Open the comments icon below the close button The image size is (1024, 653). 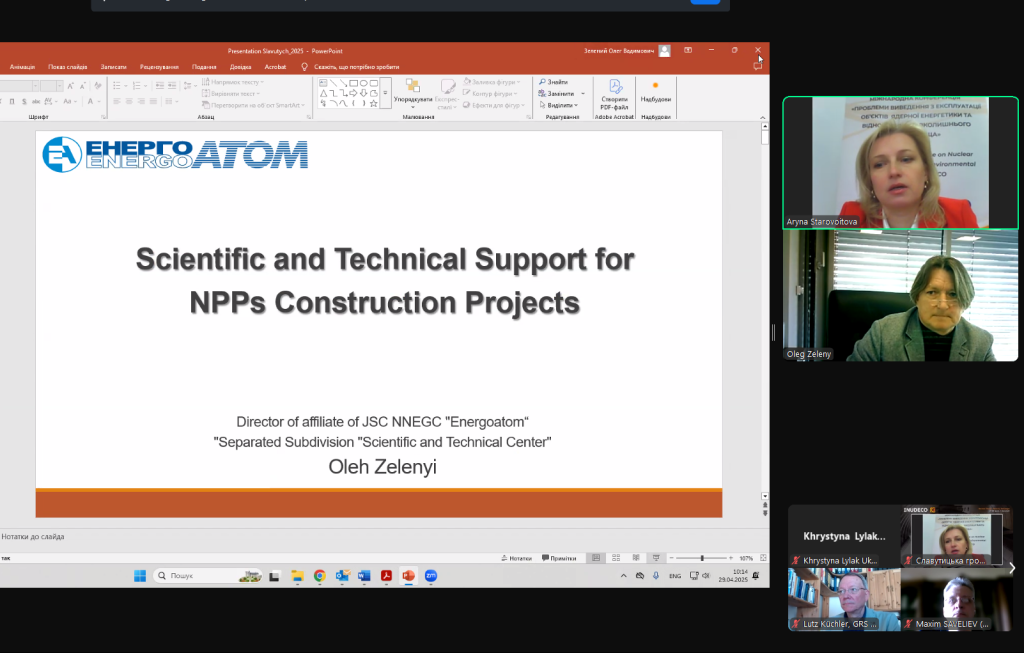(x=757, y=65)
